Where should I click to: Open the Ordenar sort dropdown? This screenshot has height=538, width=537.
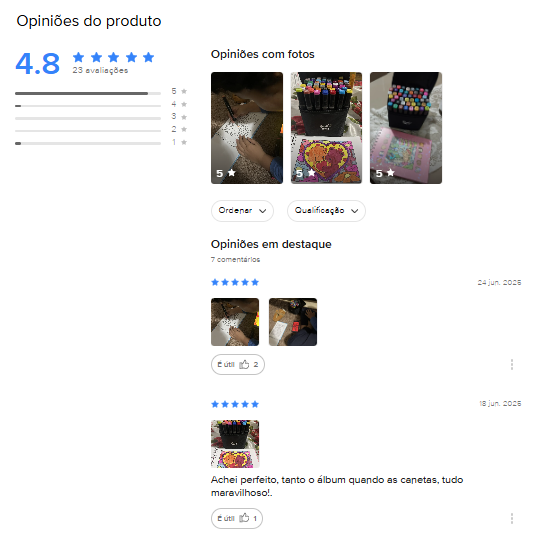tap(242, 211)
